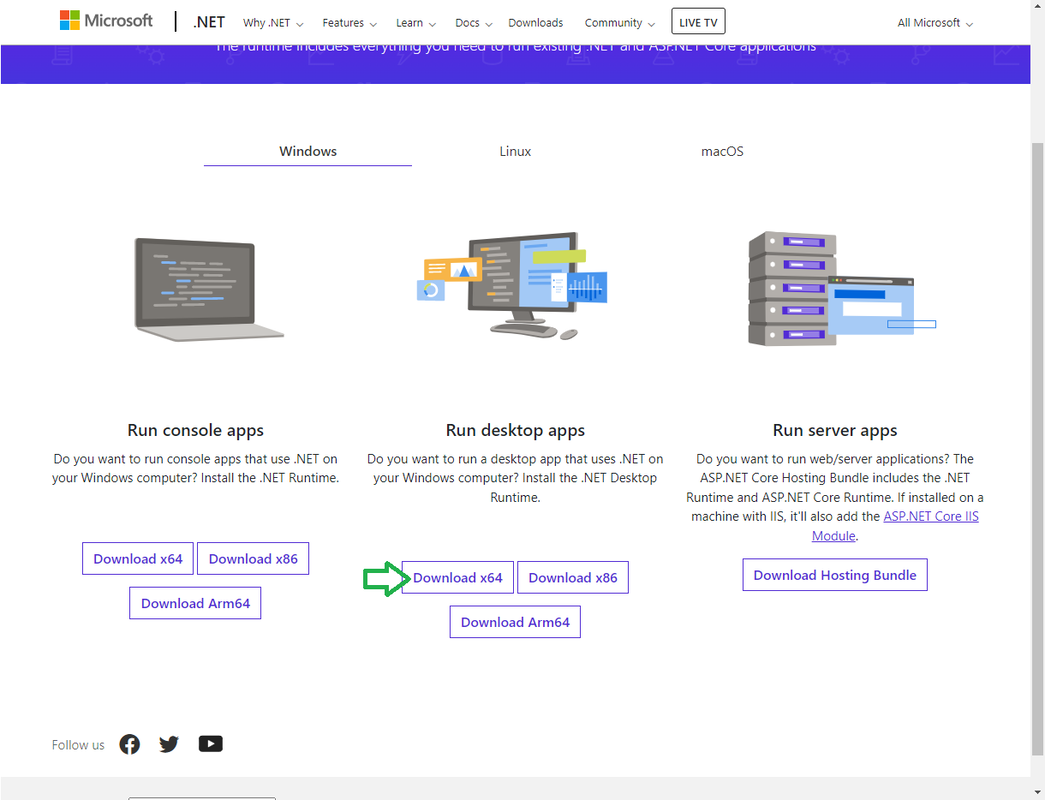Screen dimensions: 1045x800
Task: Open the YouTube follow icon
Action: click(211, 744)
